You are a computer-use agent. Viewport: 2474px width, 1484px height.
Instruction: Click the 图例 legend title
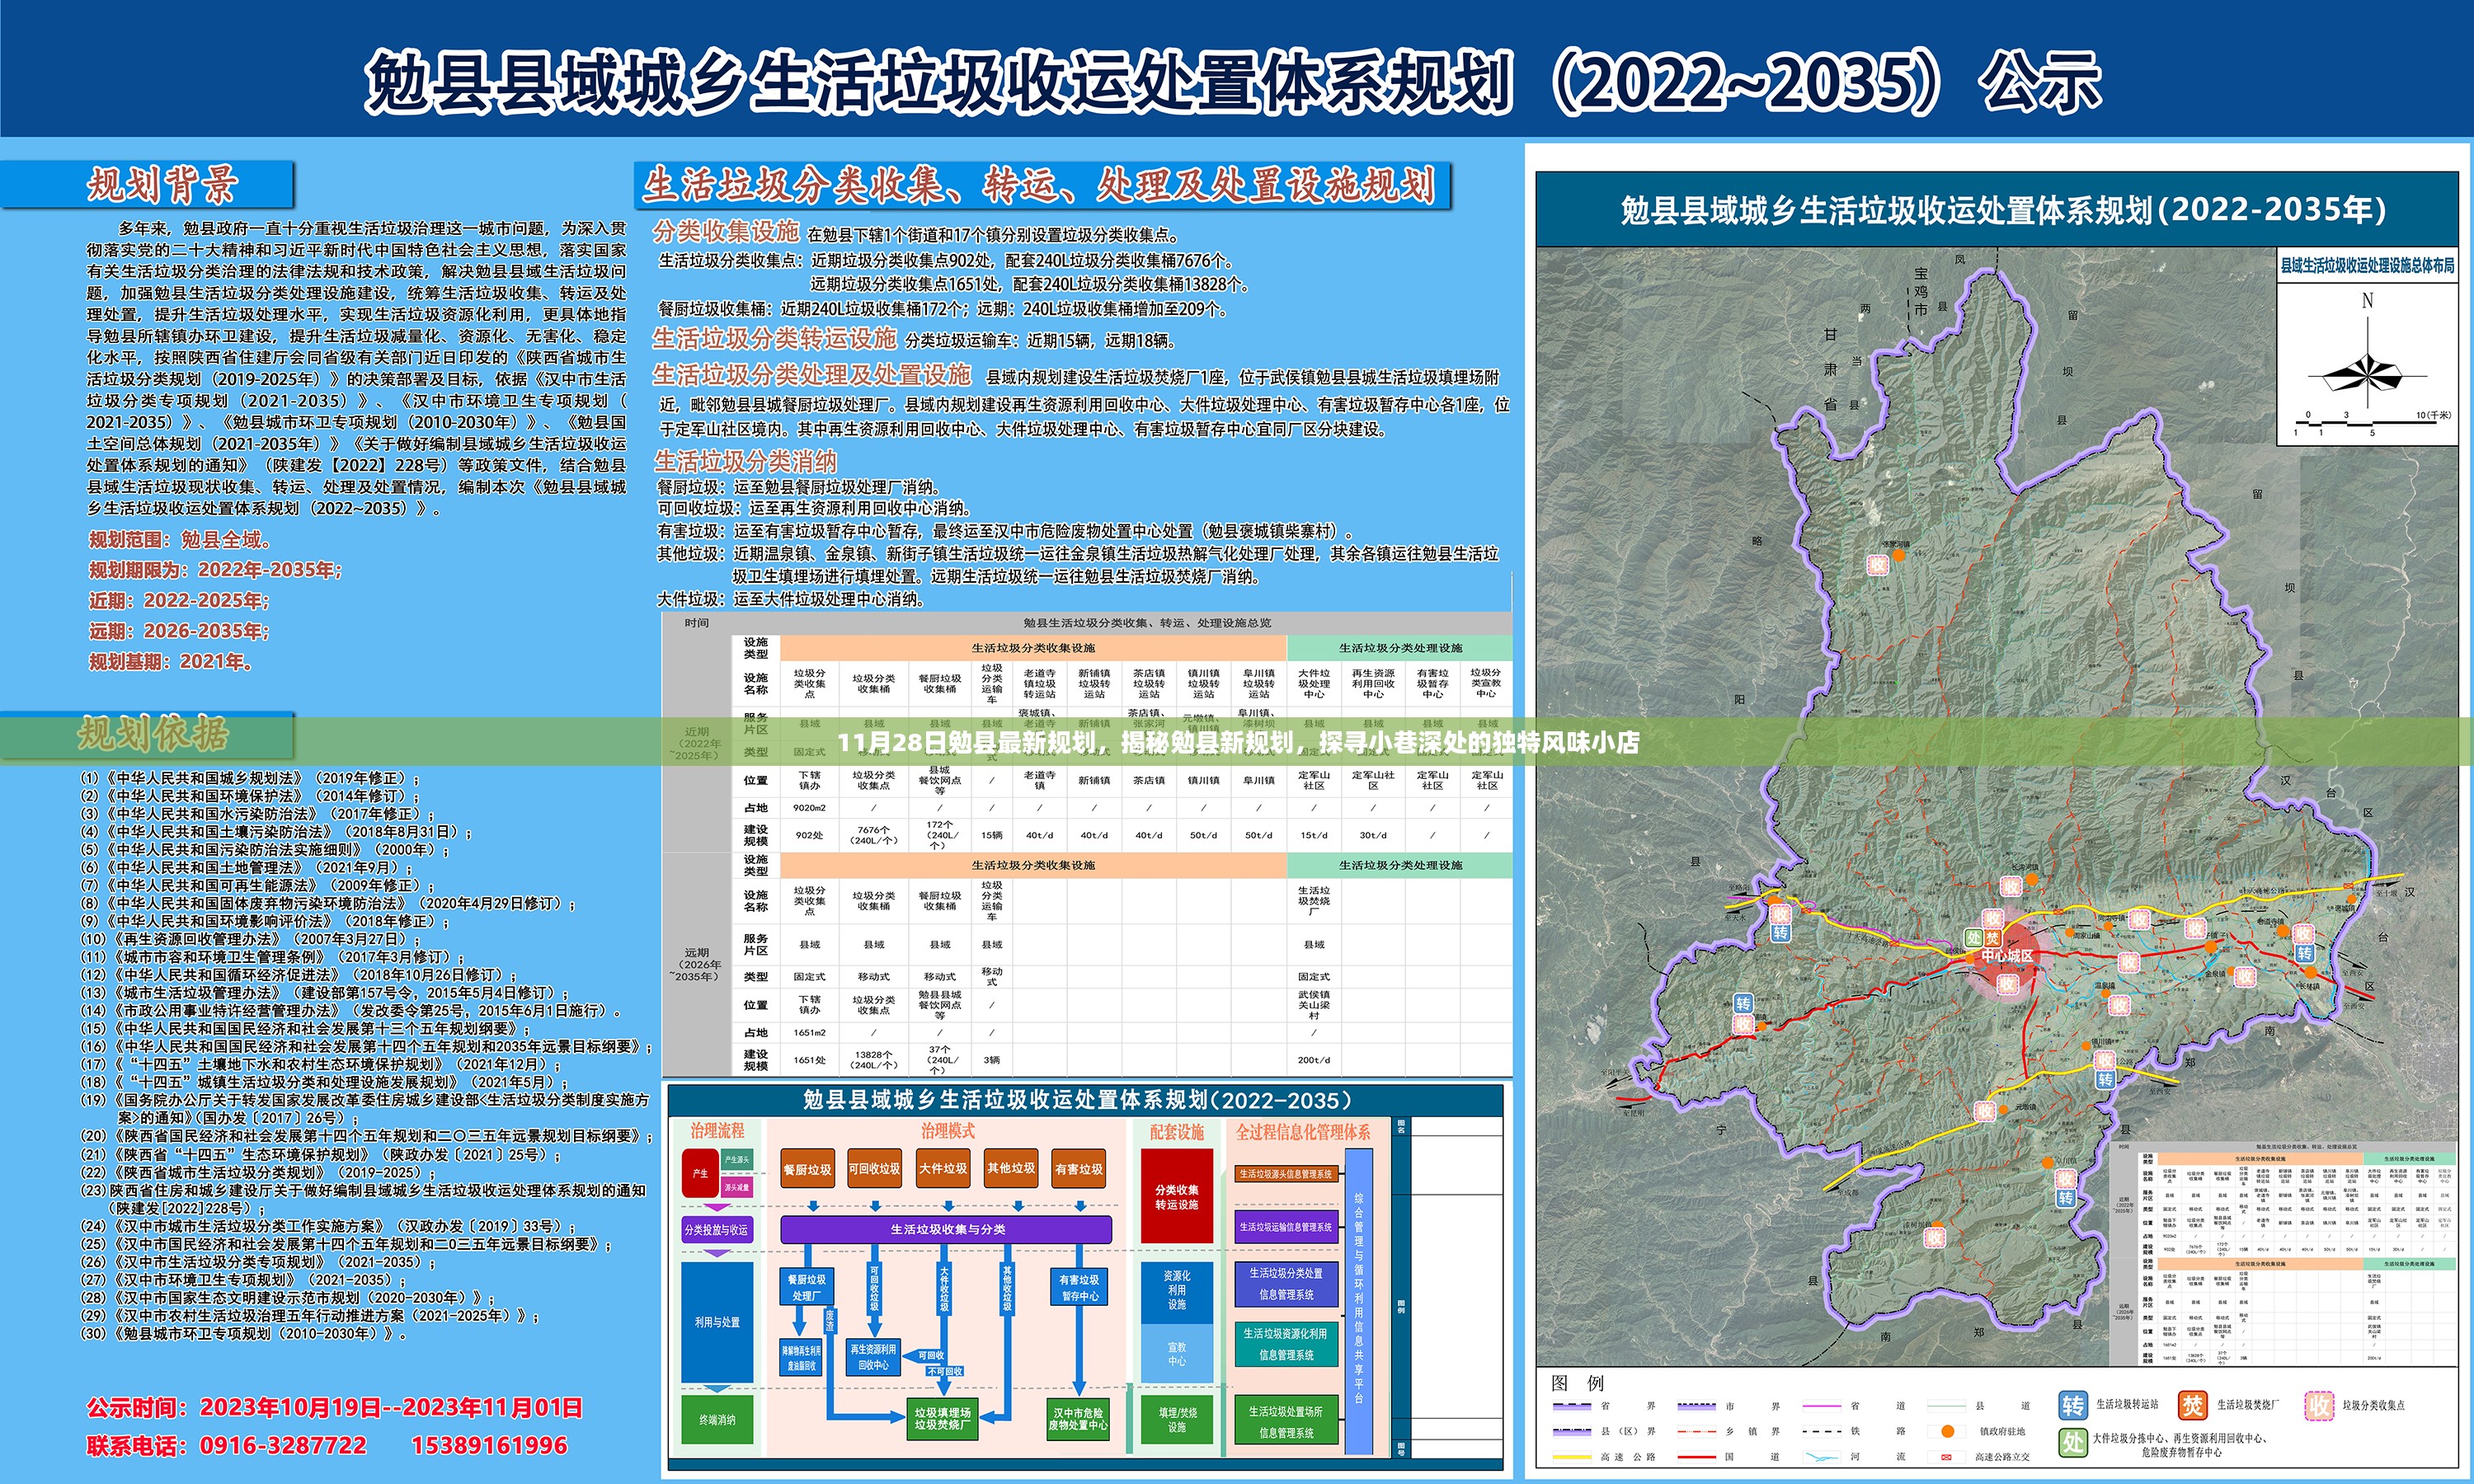(1577, 1383)
